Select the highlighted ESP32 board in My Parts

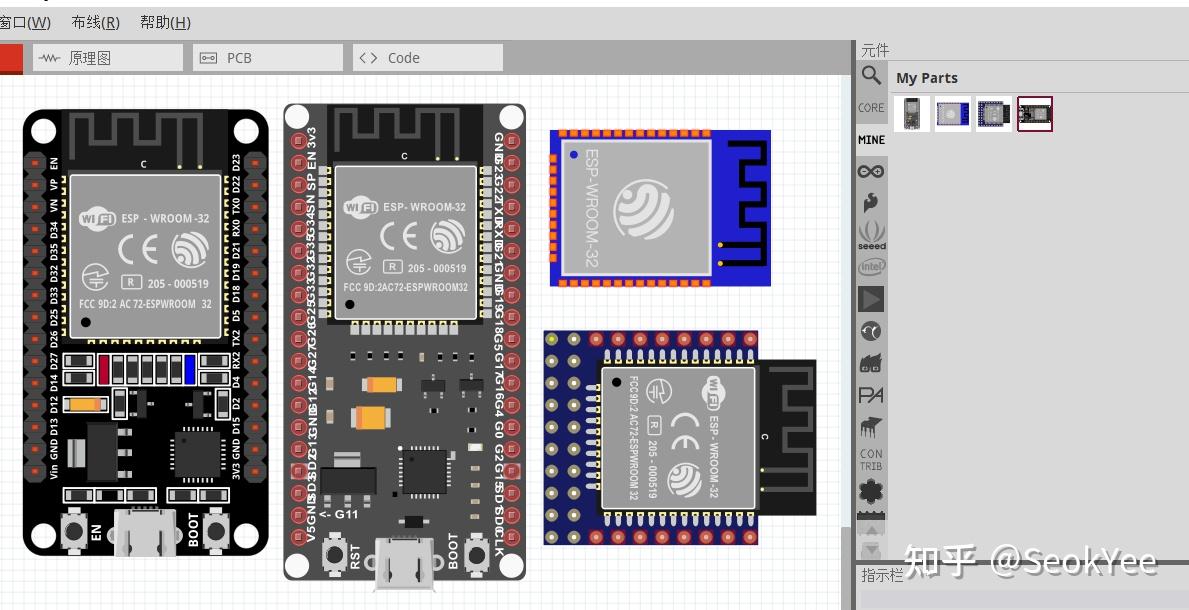(x=1035, y=114)
